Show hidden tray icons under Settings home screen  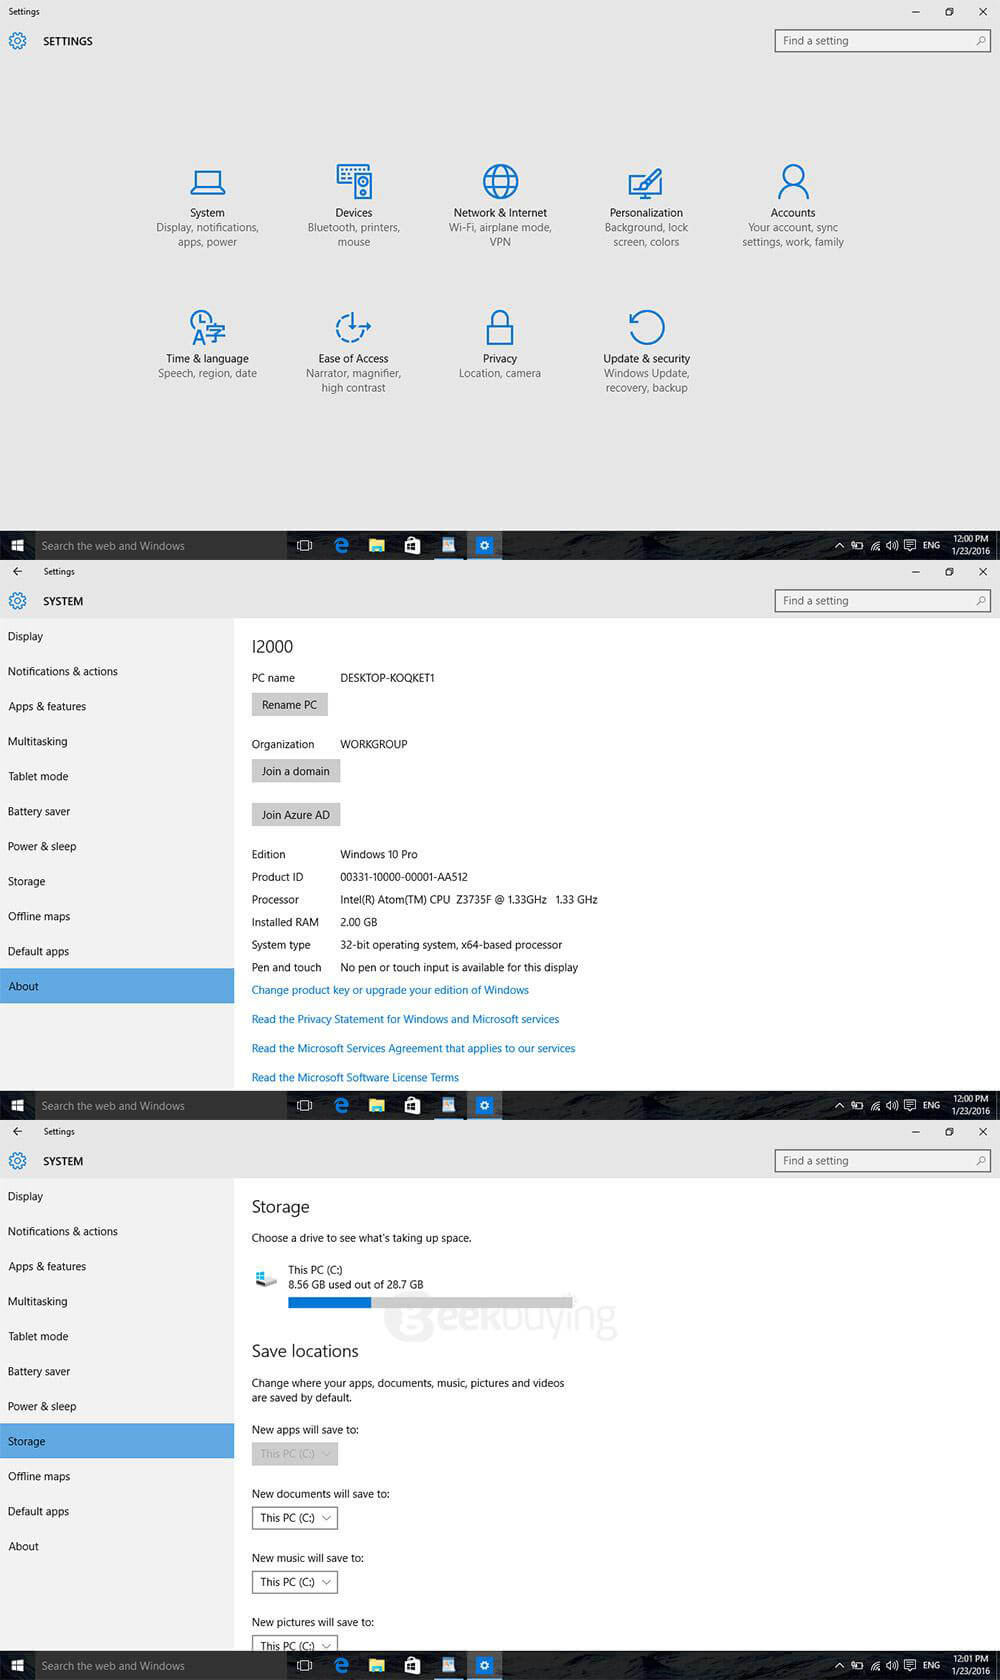pos(839,546)
